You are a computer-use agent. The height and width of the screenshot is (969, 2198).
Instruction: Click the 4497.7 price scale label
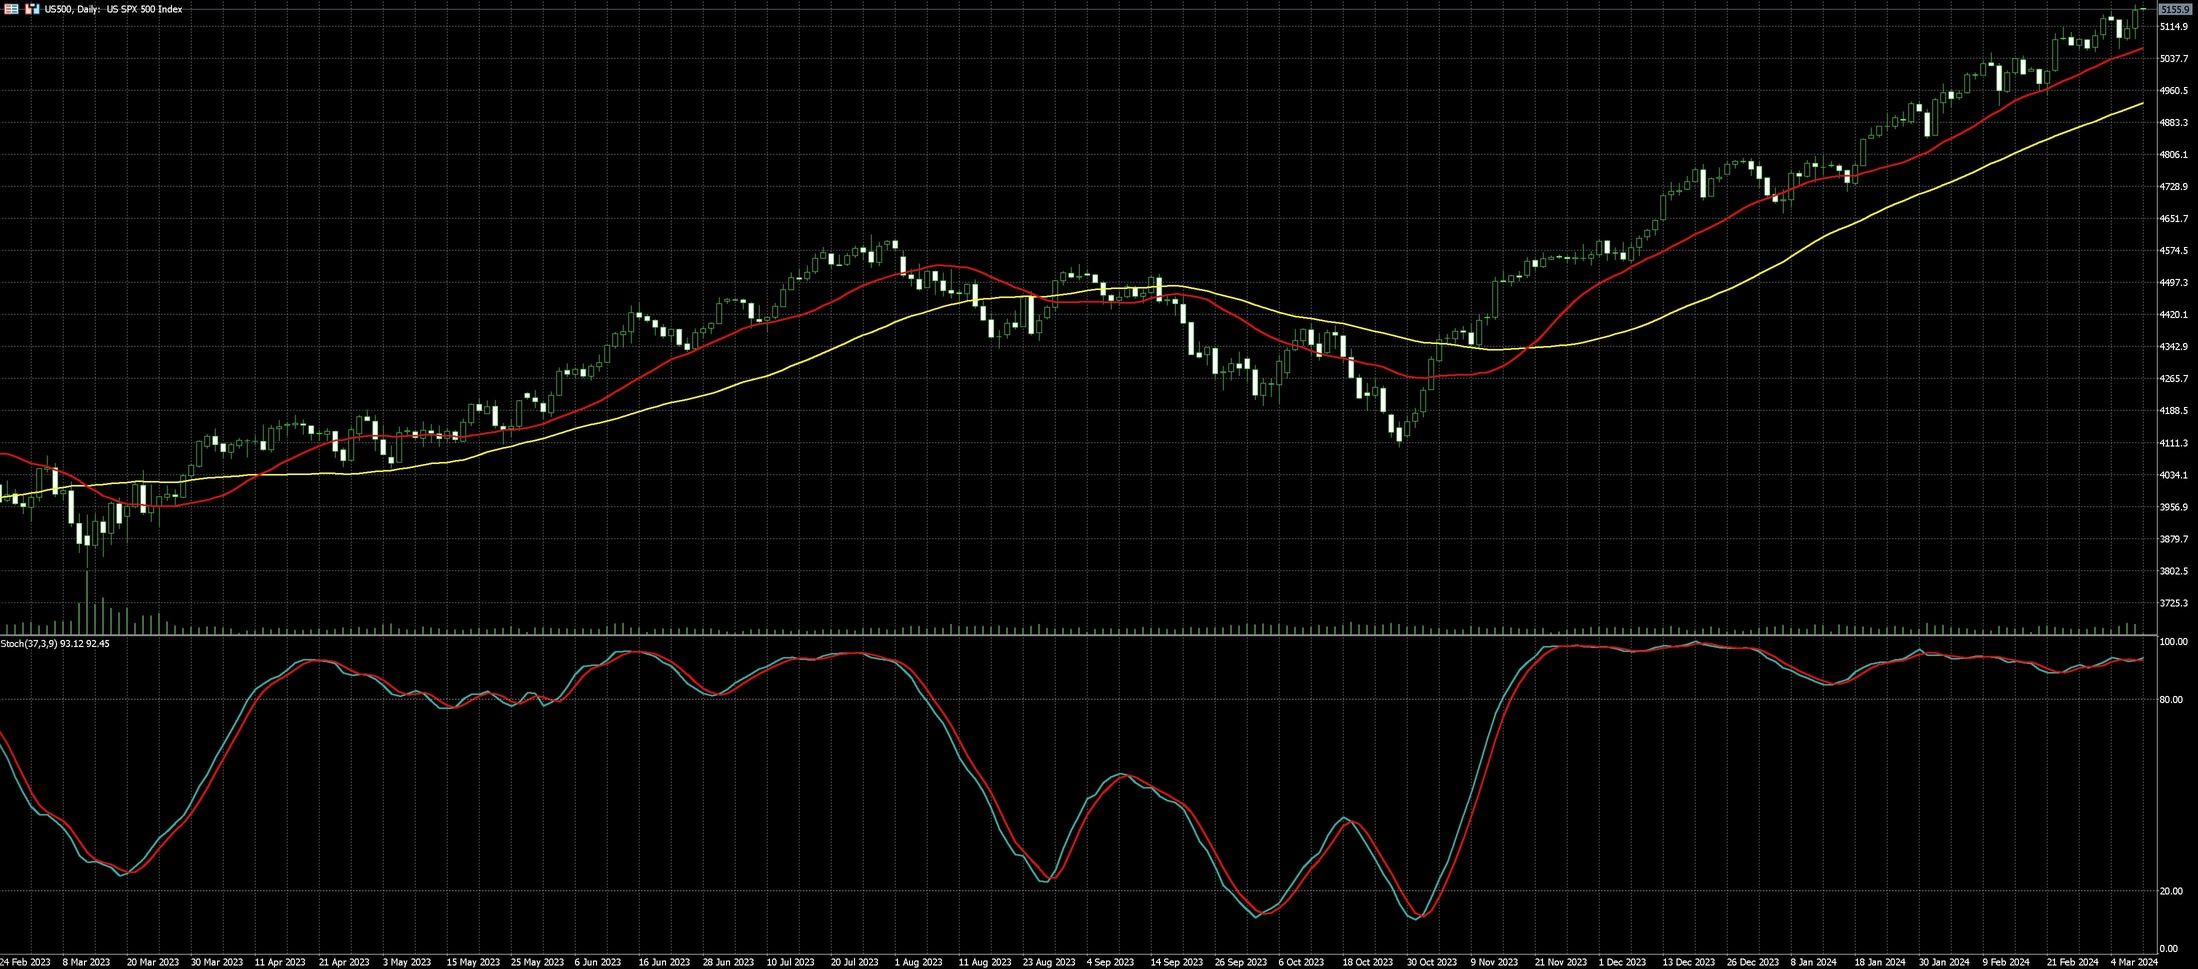click(2174, 283)
